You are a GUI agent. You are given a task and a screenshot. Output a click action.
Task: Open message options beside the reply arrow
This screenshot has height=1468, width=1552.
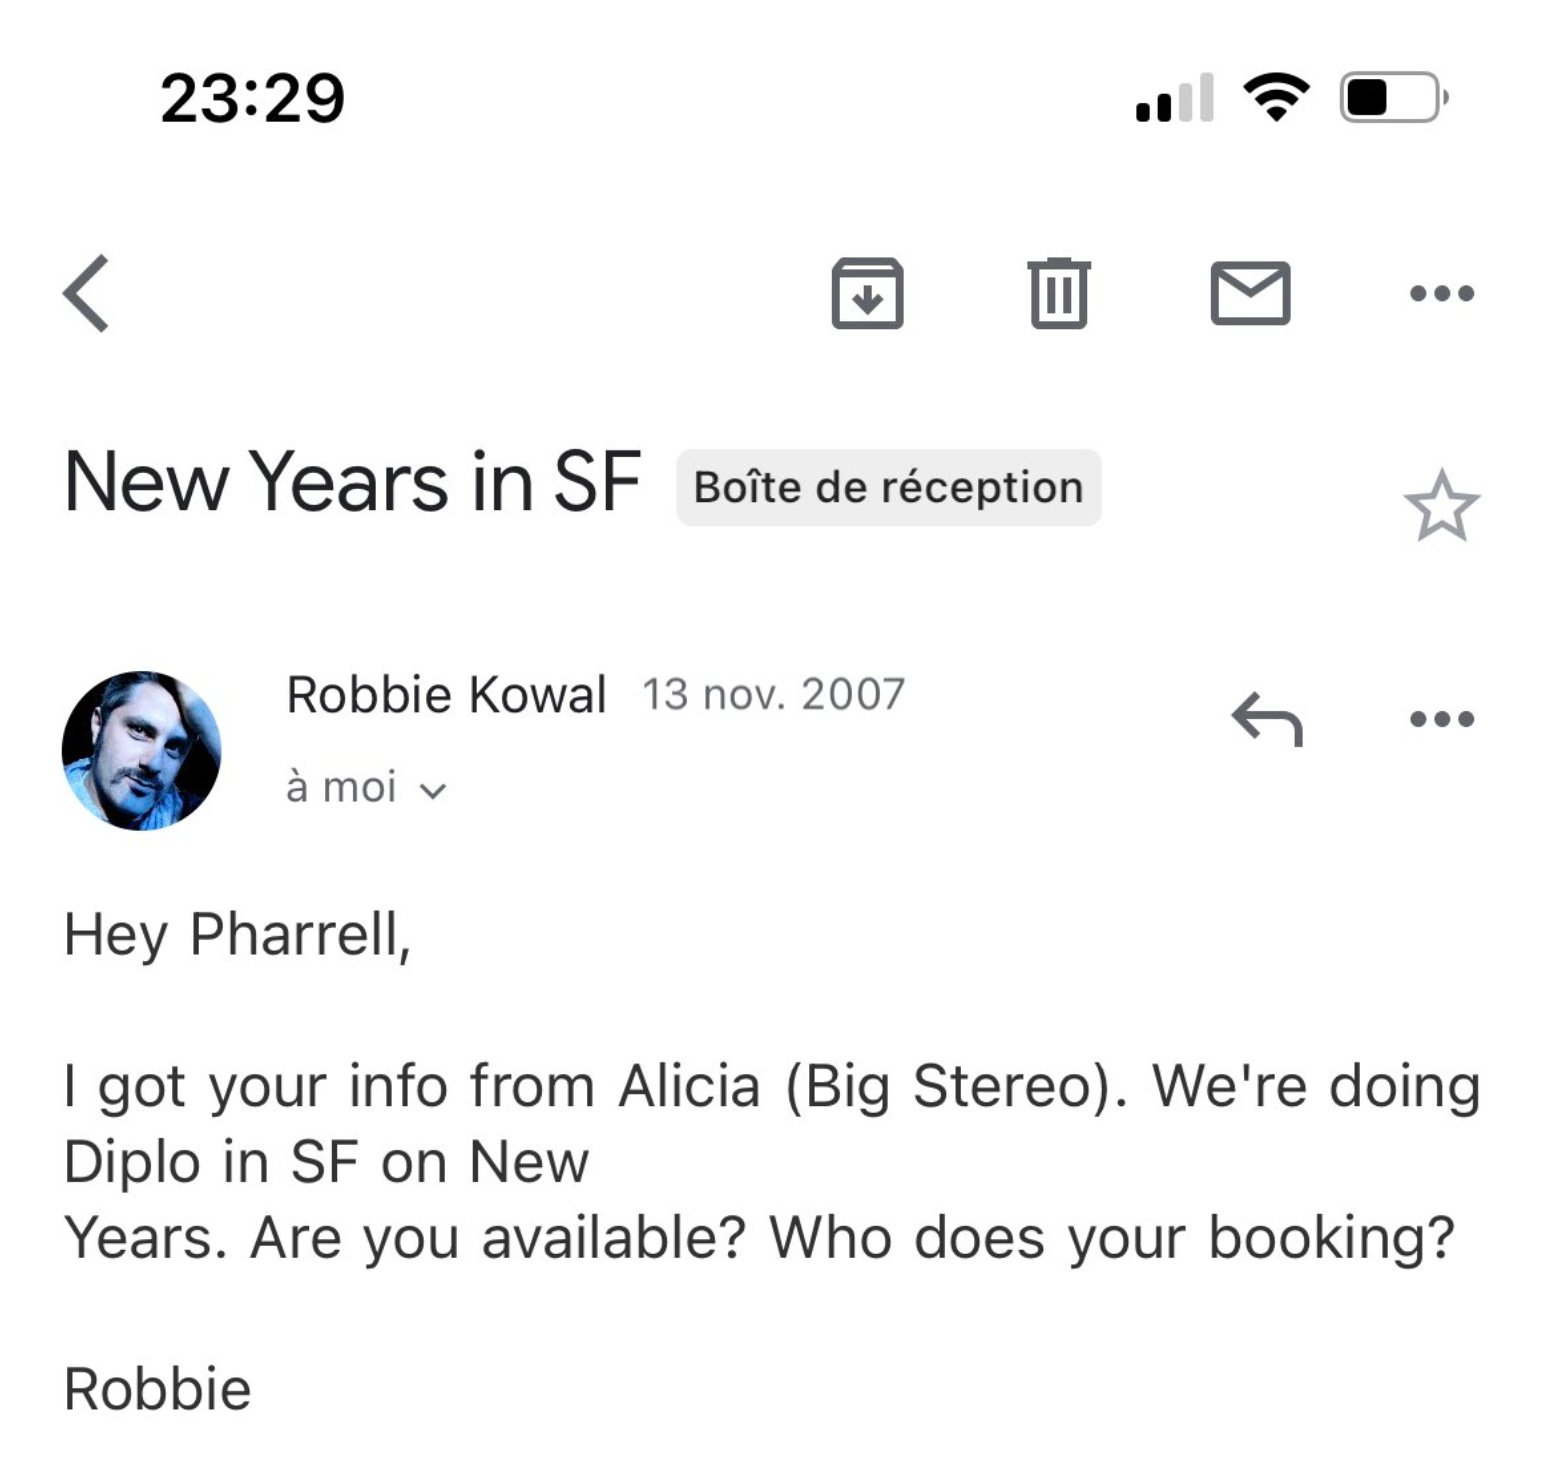click(x=1441, y=718)
